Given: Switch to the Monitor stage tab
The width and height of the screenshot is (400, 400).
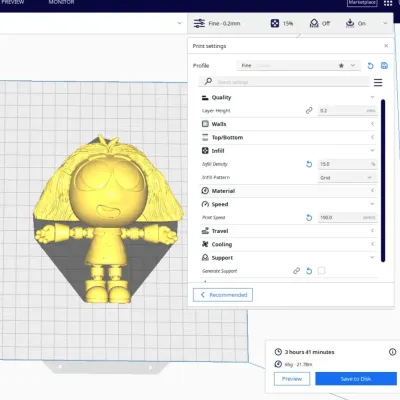Looking at the screenshot, I should point(61,2).
